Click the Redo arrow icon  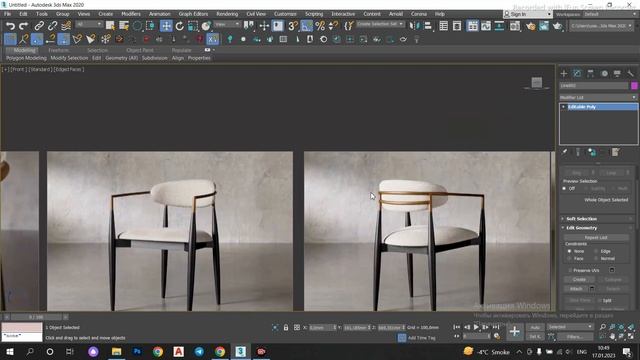point(24,26)
